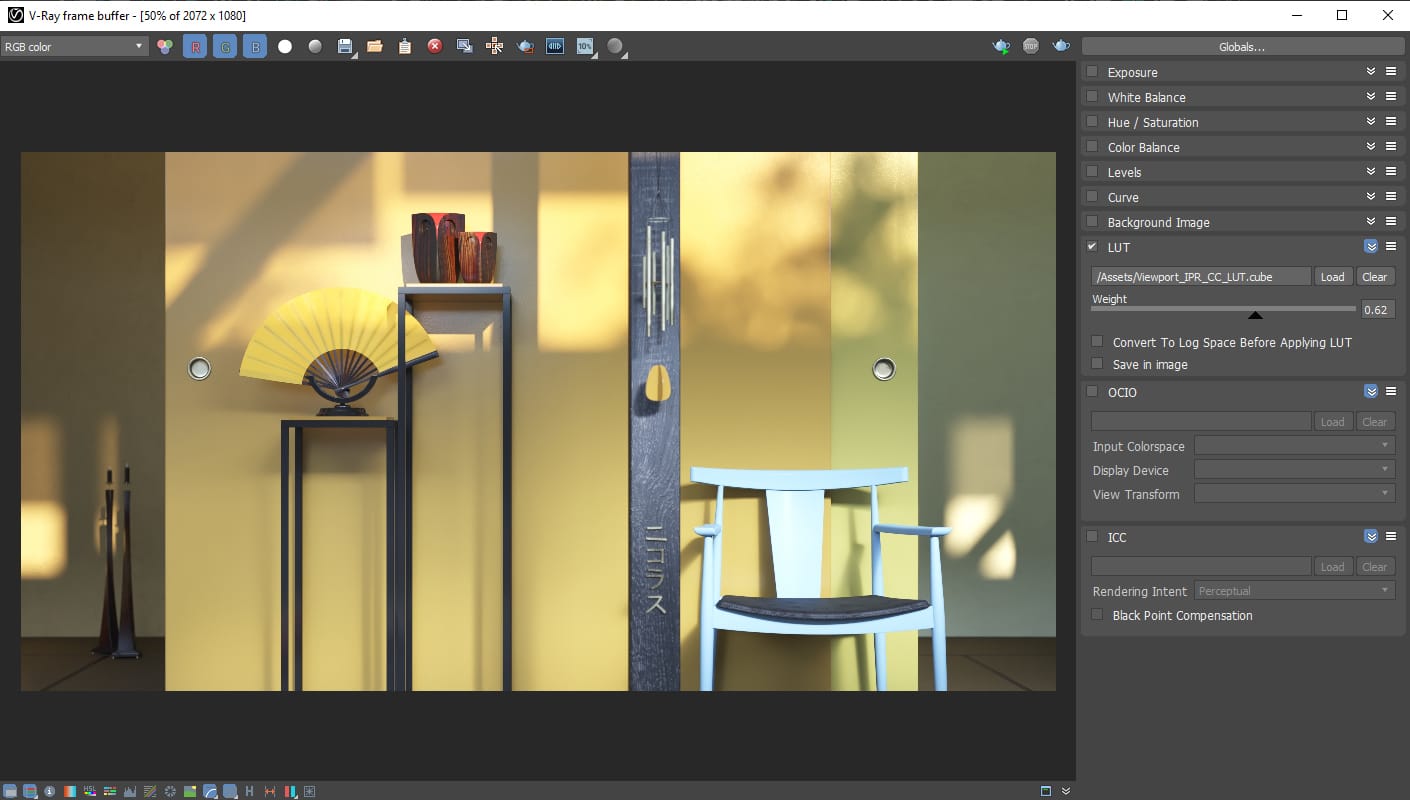Check the Save in image option
This screenshot has width=1410, height=800.
(1098, 364)
